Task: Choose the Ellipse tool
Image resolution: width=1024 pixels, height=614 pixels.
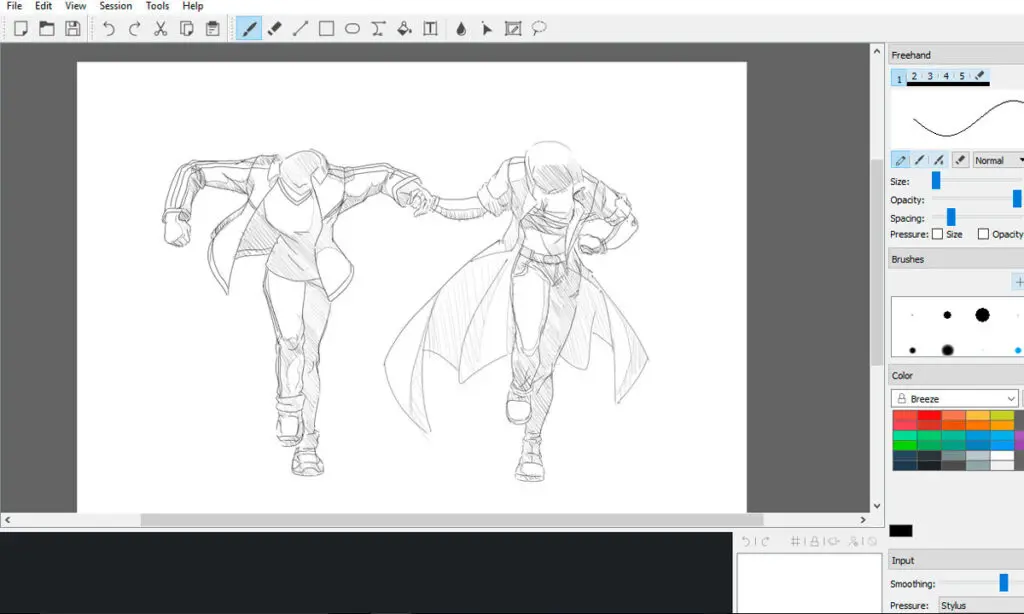Action: [351, 28]
